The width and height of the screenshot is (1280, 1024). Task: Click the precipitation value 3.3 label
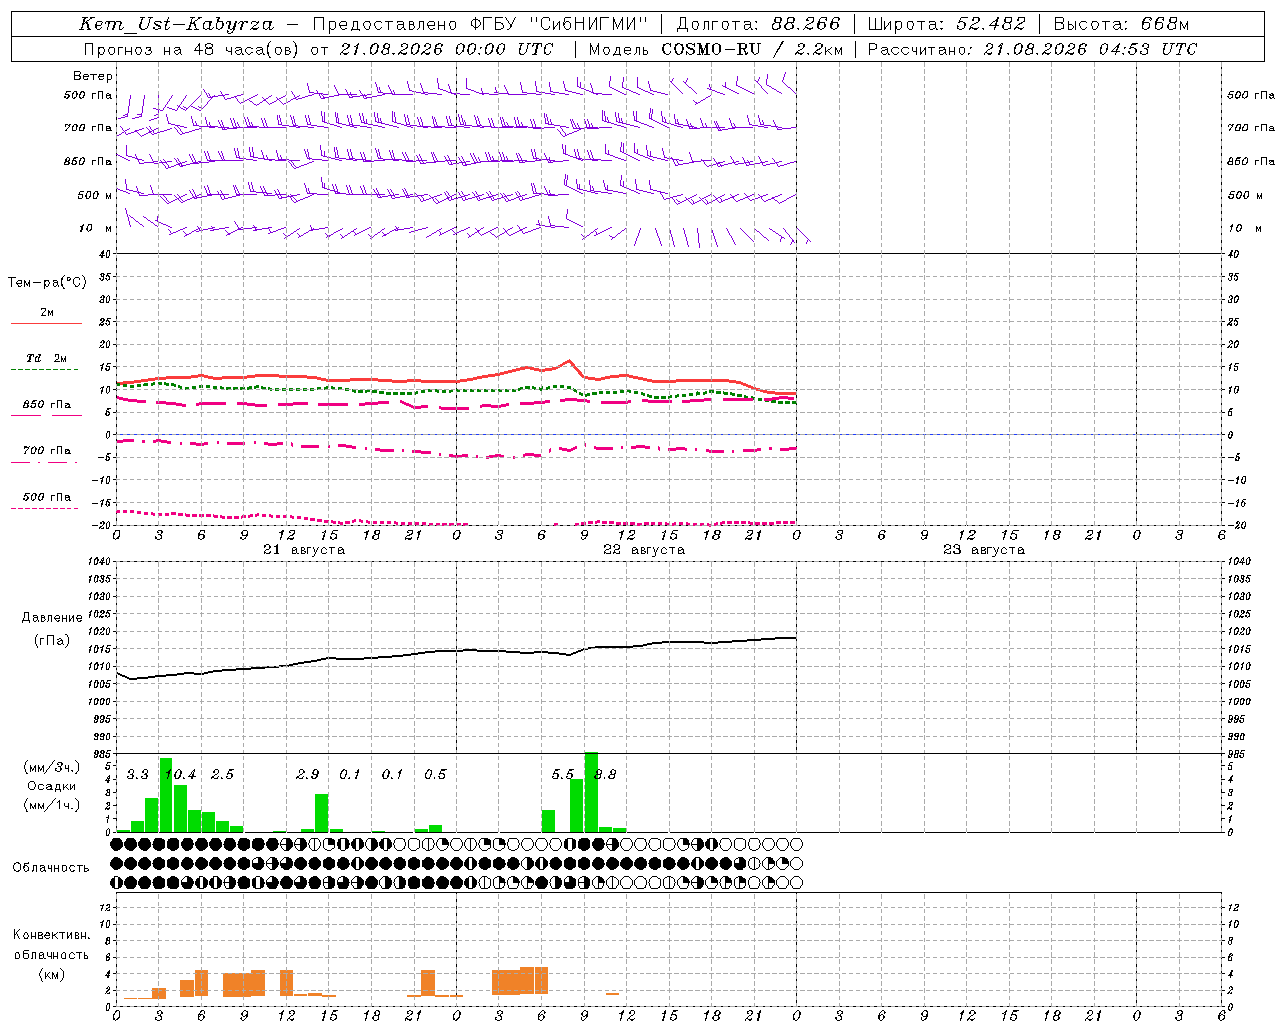coord(137,774)
